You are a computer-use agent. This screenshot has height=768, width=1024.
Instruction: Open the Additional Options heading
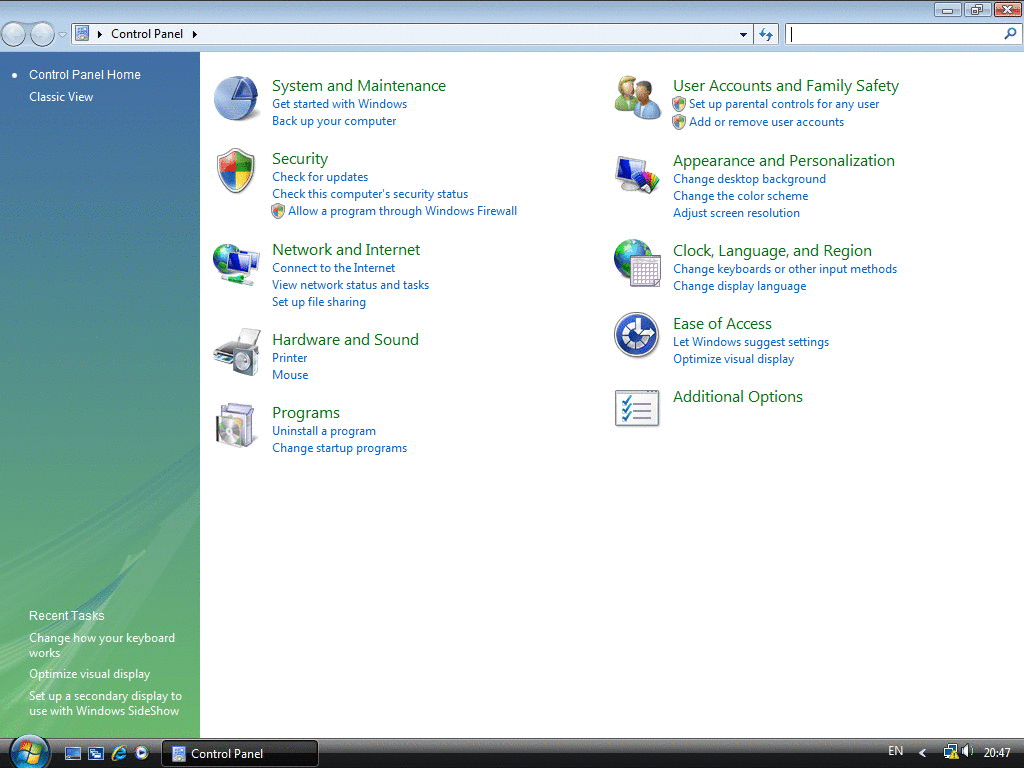click(x=737, y=397)
